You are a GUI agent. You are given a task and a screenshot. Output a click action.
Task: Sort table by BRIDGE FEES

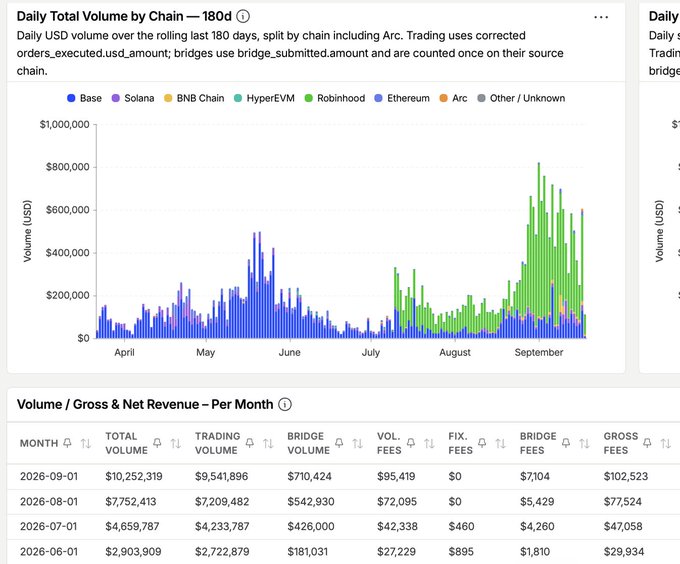585,443
